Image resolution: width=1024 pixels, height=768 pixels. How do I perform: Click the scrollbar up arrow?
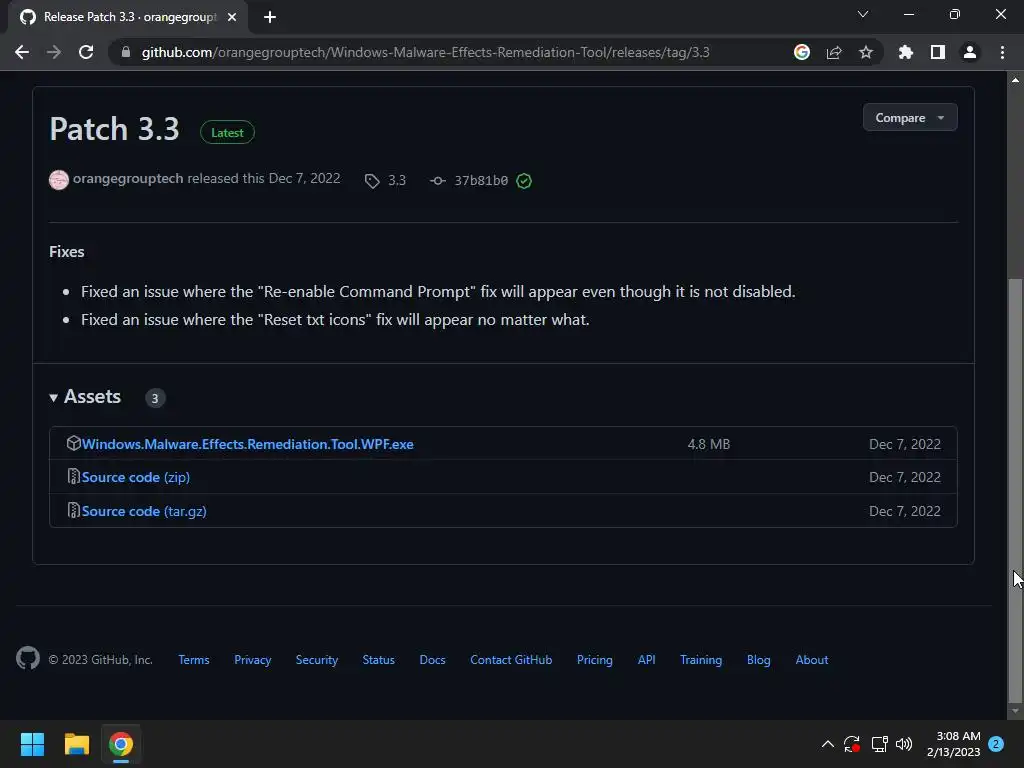coord(1015,80)
